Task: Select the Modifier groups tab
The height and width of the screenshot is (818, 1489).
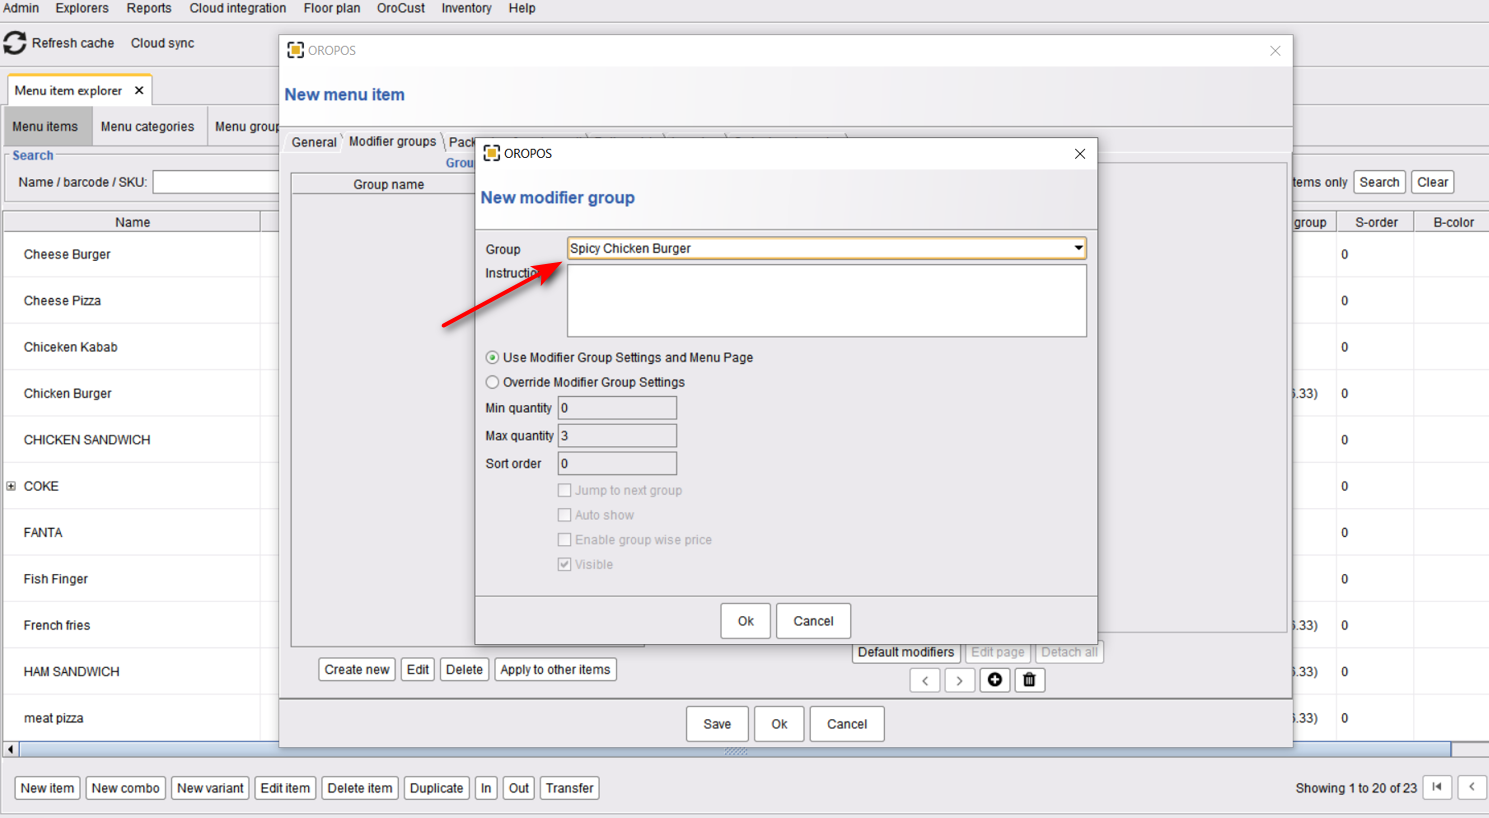Action: pyautogui.click(x=392, y=141)
